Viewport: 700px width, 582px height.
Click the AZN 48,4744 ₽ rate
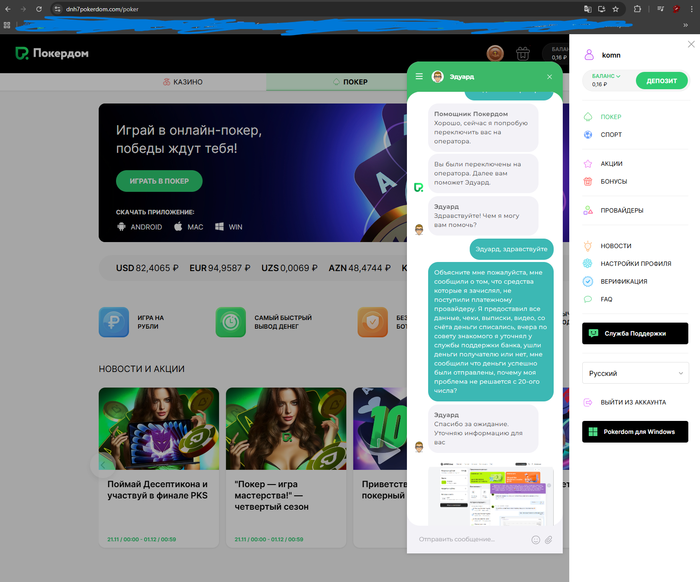(x=359, y=268)
